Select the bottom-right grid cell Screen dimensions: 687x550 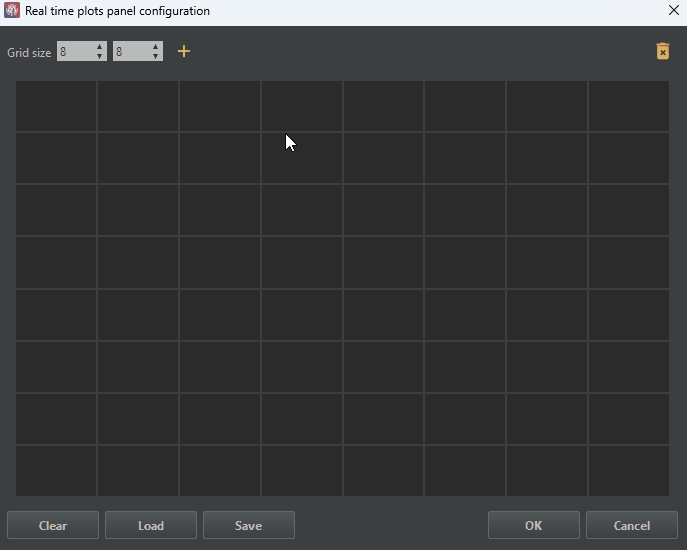[x=628, y=470]
